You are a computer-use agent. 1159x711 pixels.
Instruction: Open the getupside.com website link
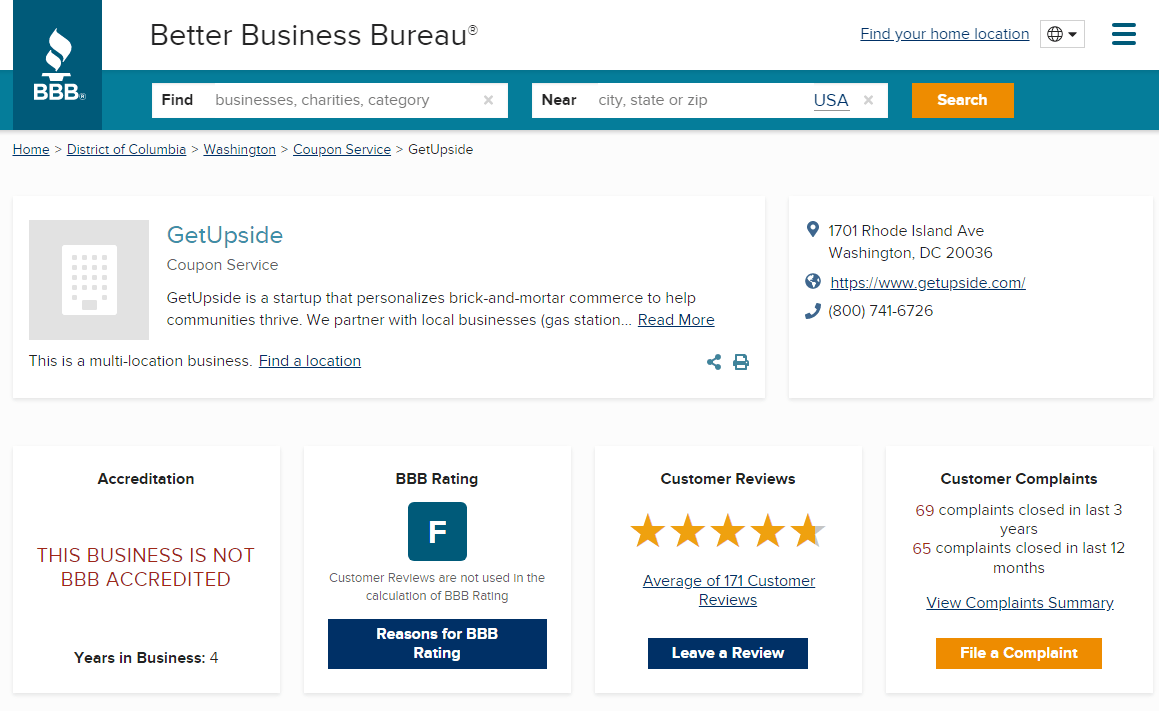[x=928, y=282]
